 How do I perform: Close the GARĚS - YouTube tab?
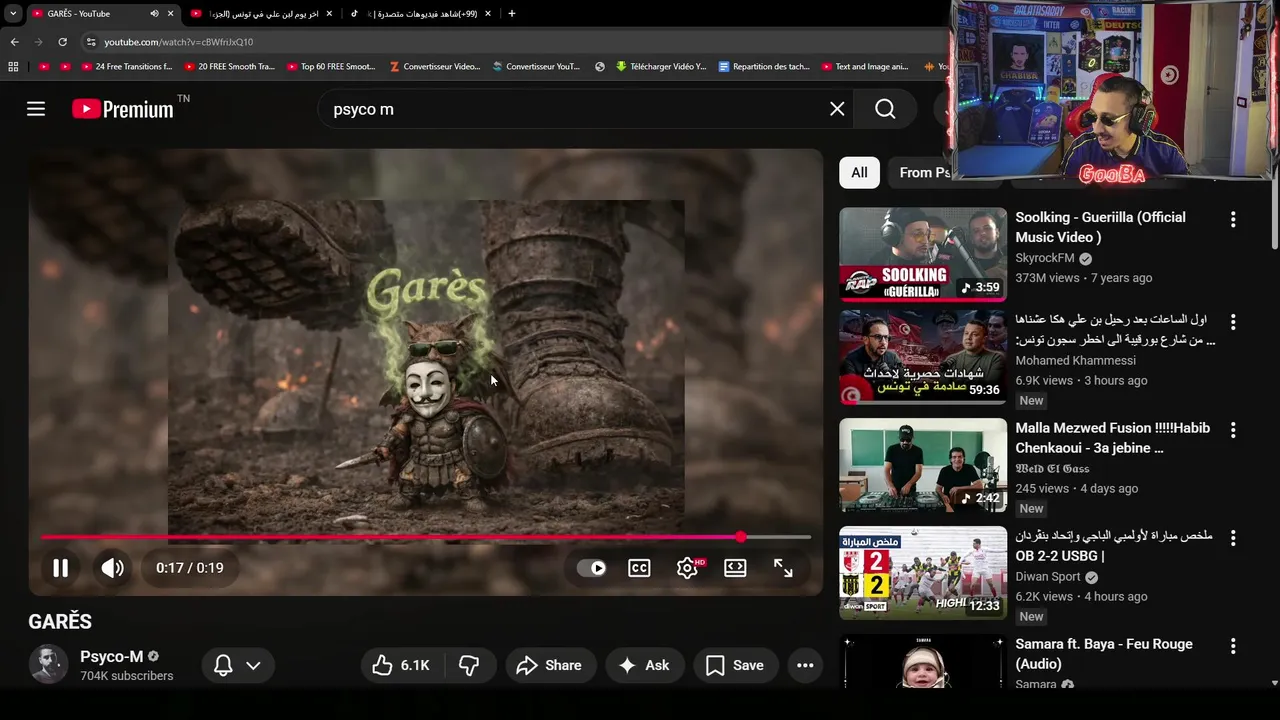tap(170, 14)
